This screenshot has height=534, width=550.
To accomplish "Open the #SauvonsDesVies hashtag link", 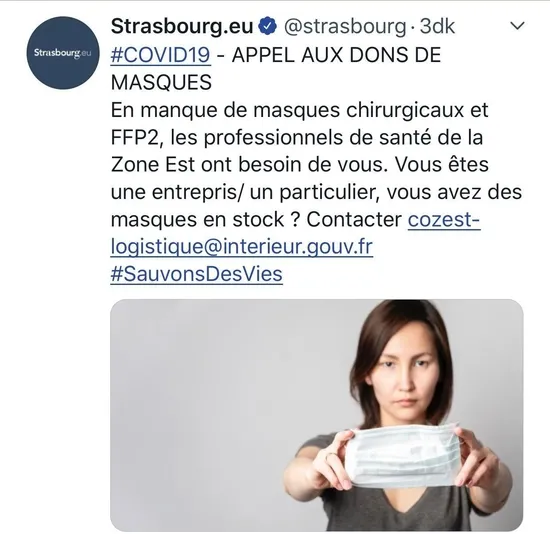I will coord(196,274).
